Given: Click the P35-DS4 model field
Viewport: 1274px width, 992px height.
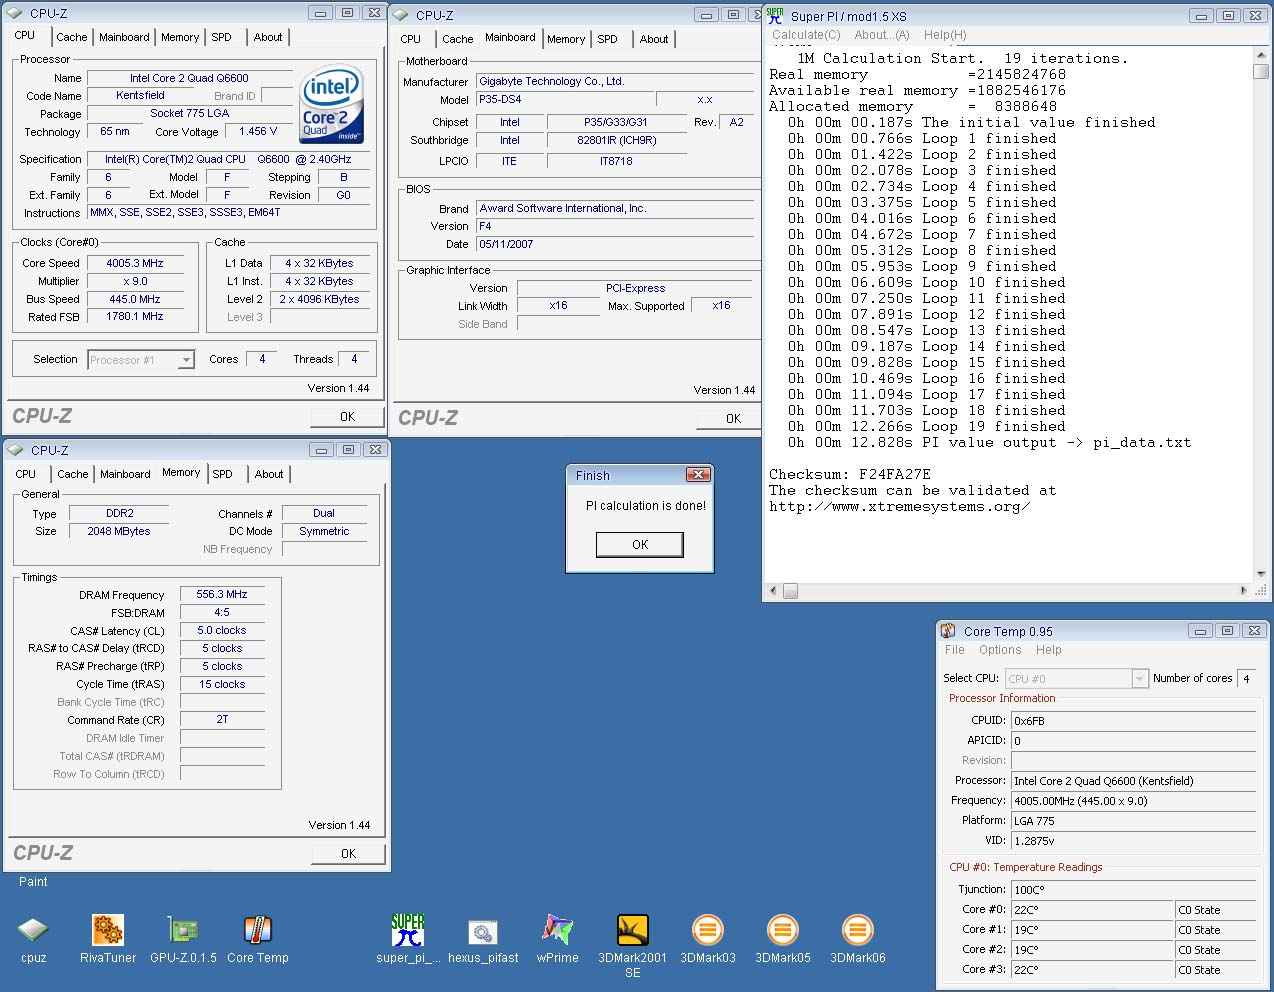Looking at the screenshot, I should pos(563,99).
